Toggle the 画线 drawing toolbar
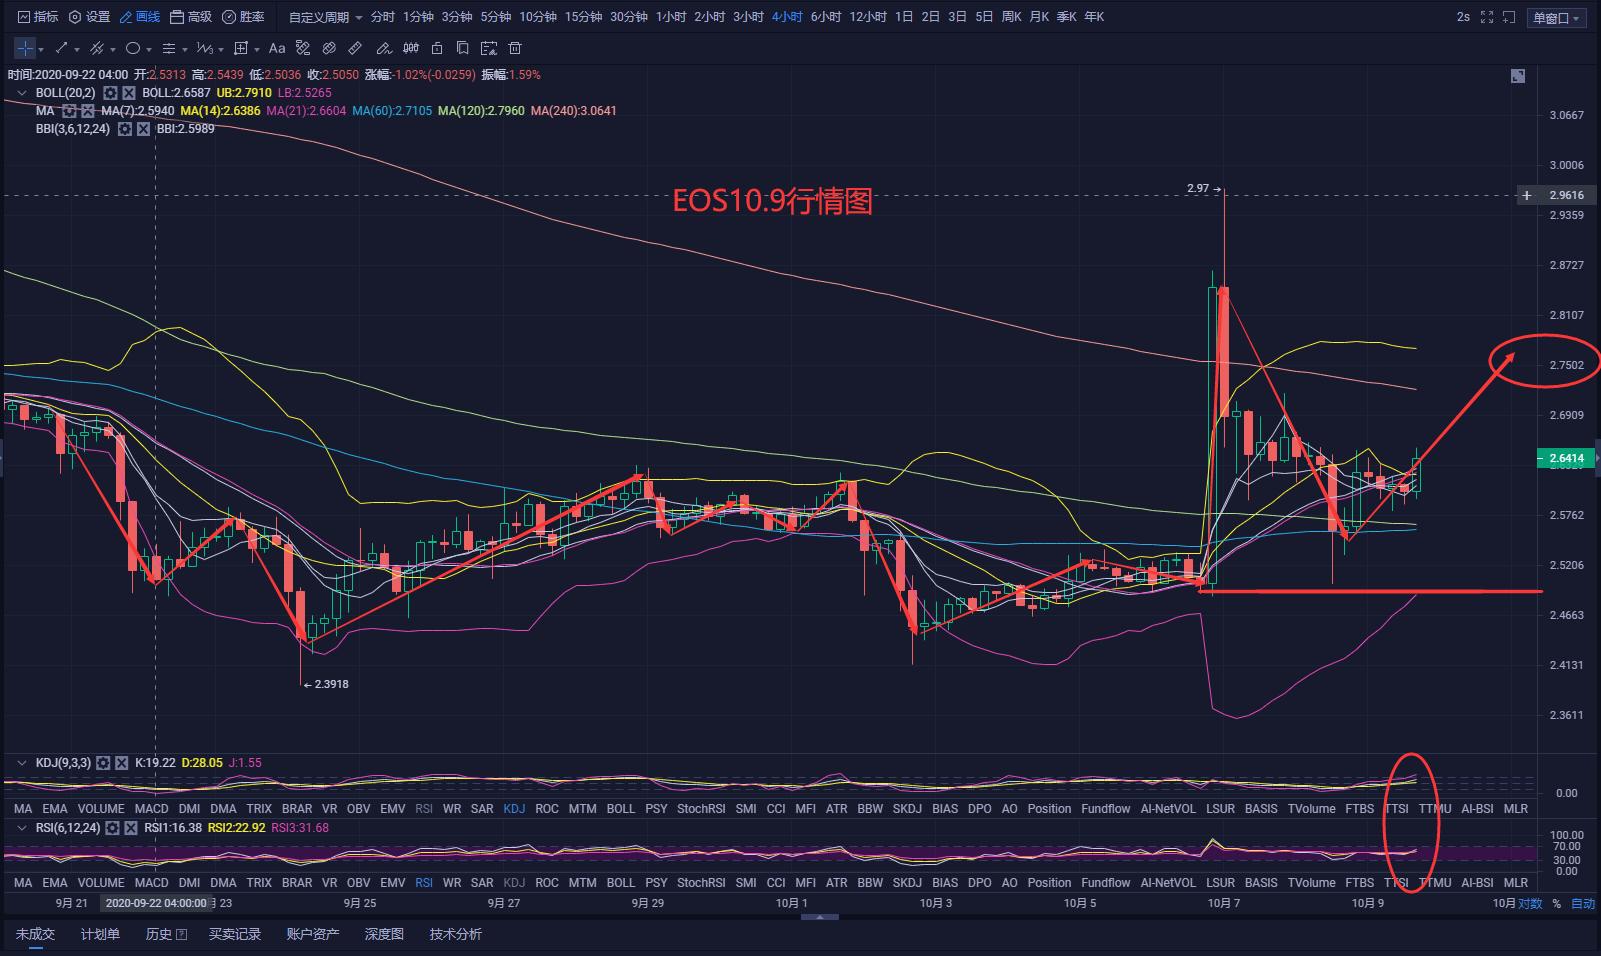This screenshot has height=956, width=1601. (140, 17)
